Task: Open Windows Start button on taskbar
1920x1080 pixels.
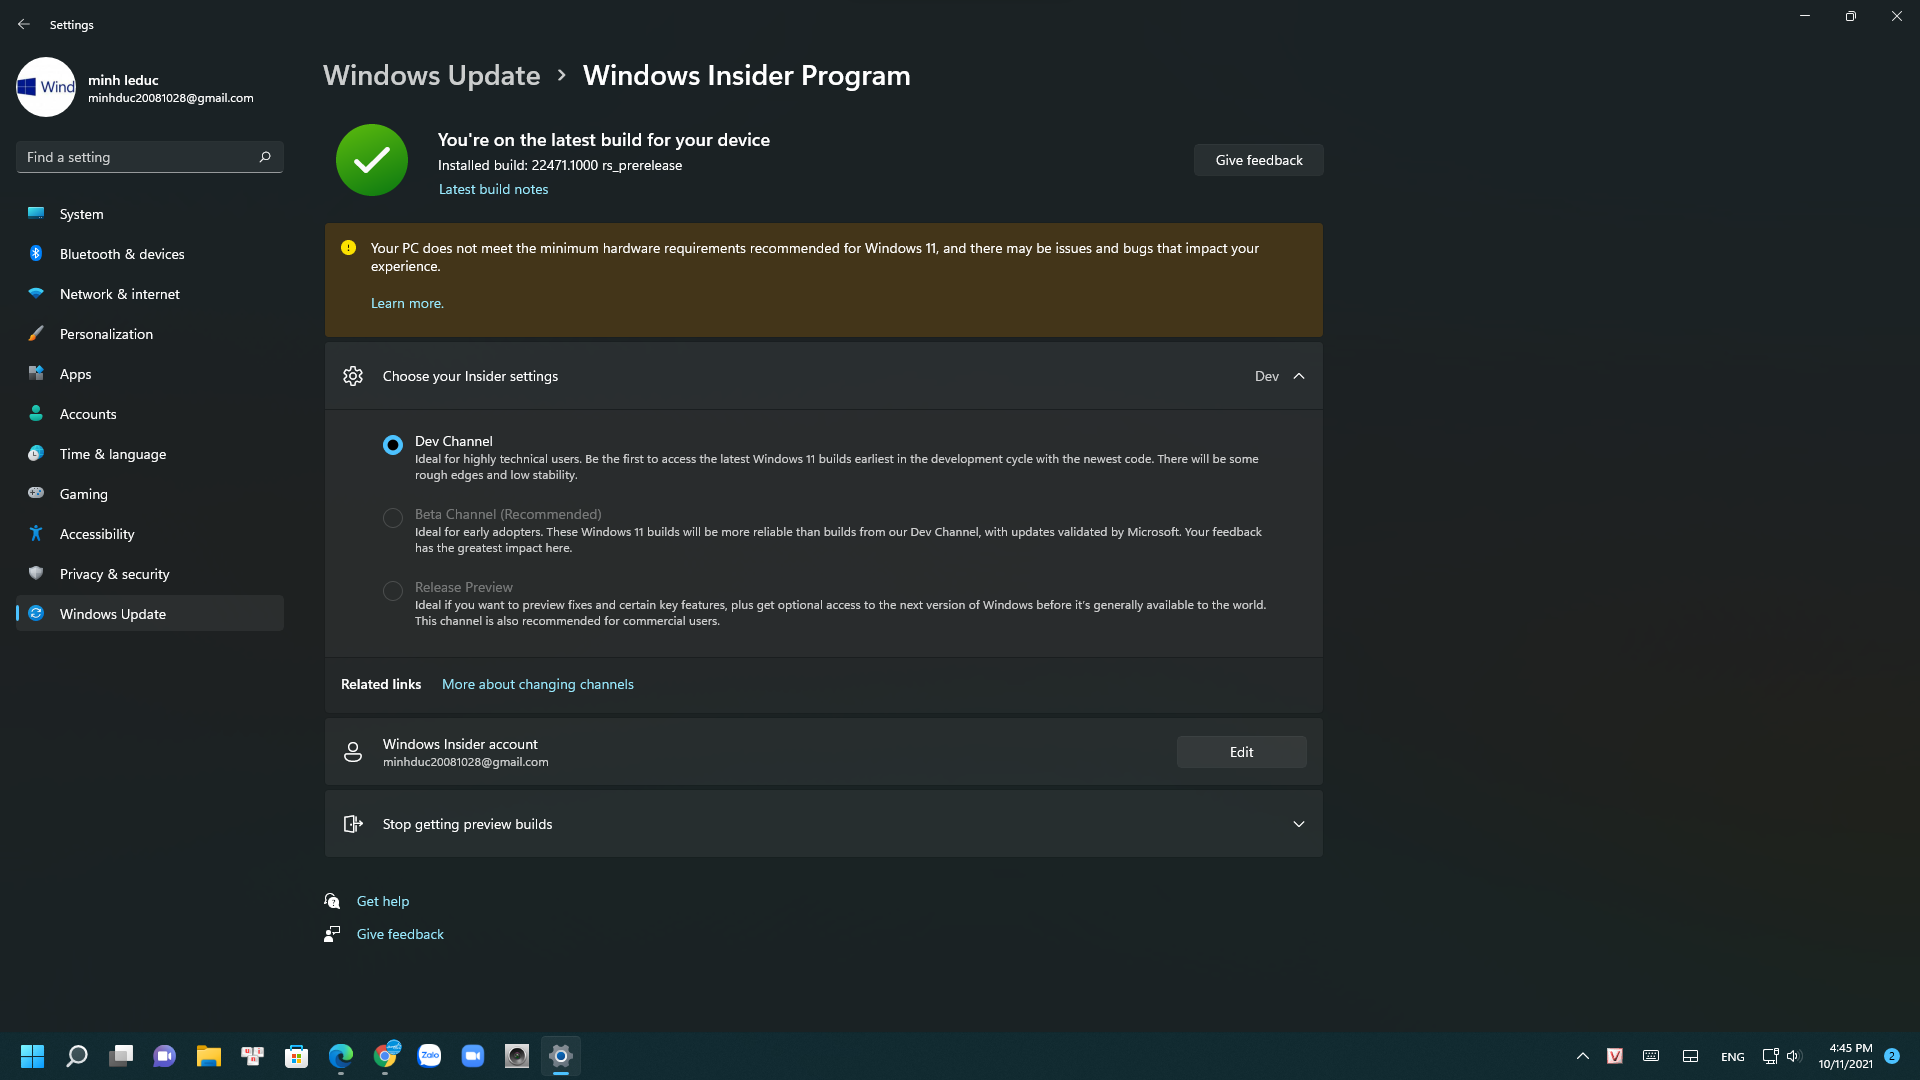Action: point(32,1056)
